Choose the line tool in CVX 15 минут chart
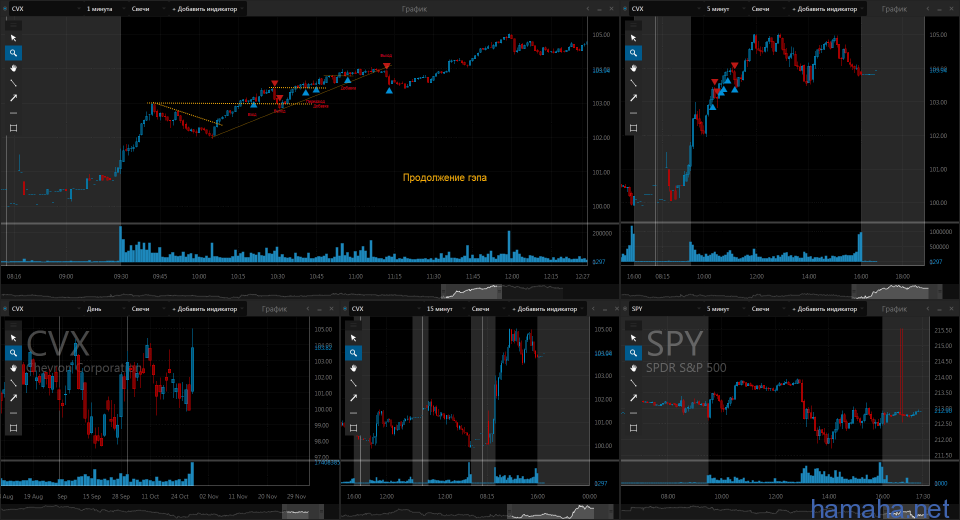 point(353,383)
